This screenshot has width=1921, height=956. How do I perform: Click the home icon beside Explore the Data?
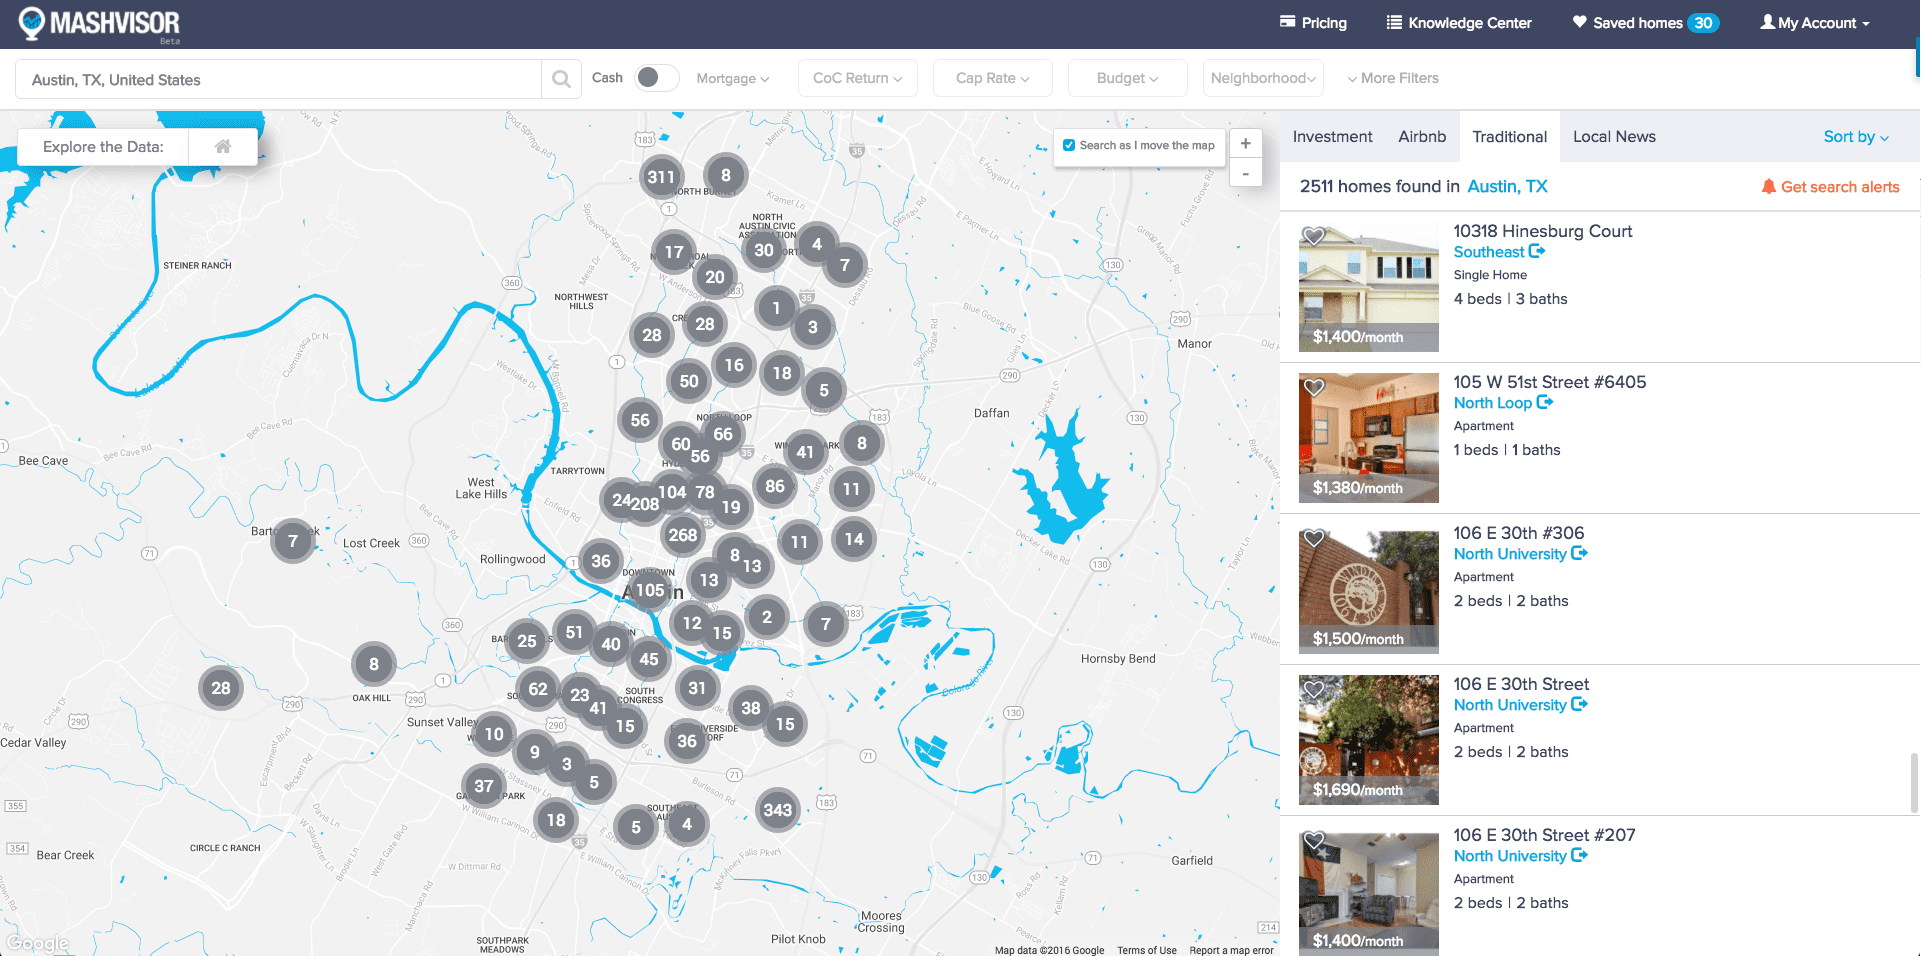coord(223,147)
